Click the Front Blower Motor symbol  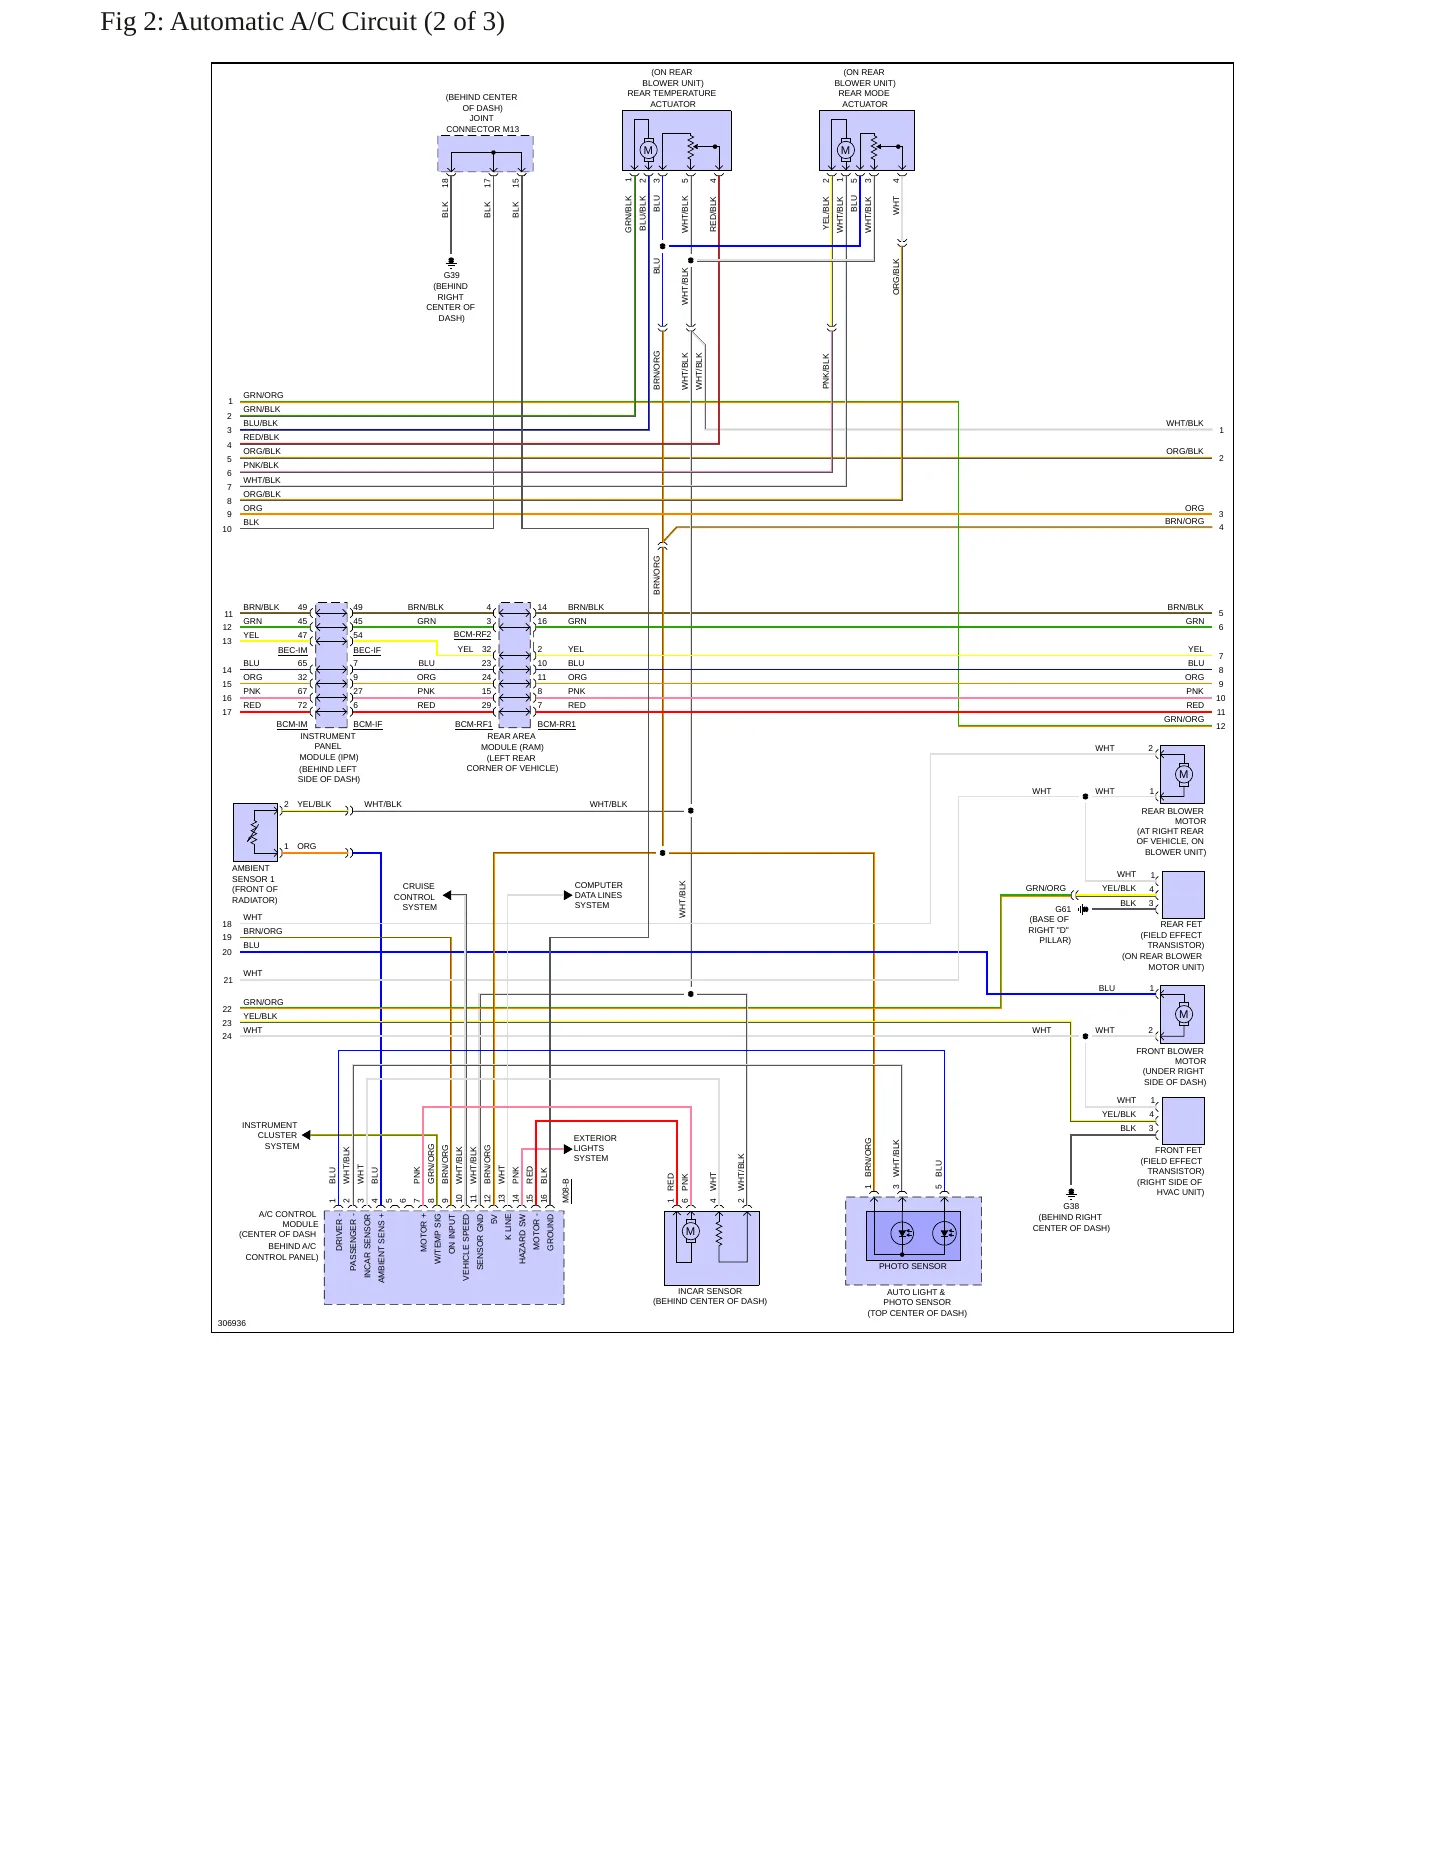pyautogui.click(x=1183, y=1014)
